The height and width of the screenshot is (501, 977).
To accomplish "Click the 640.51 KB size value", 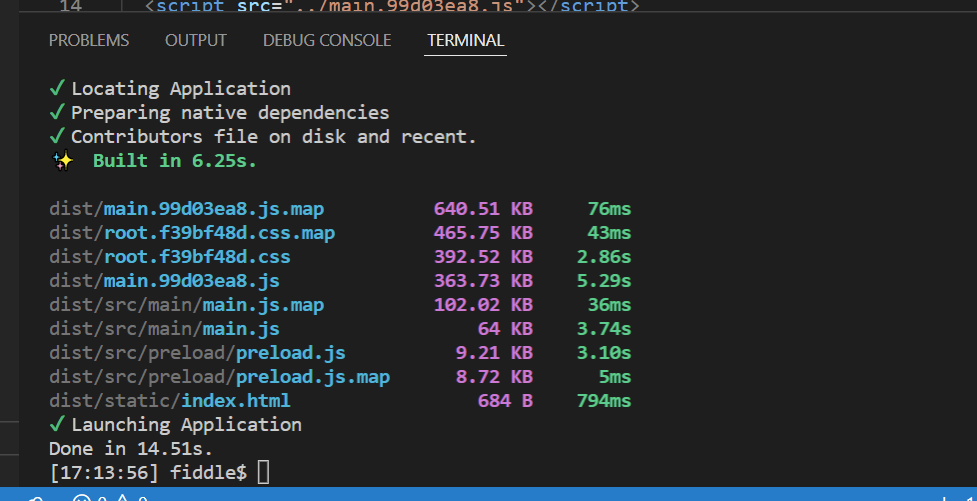I will pos(484,209).
